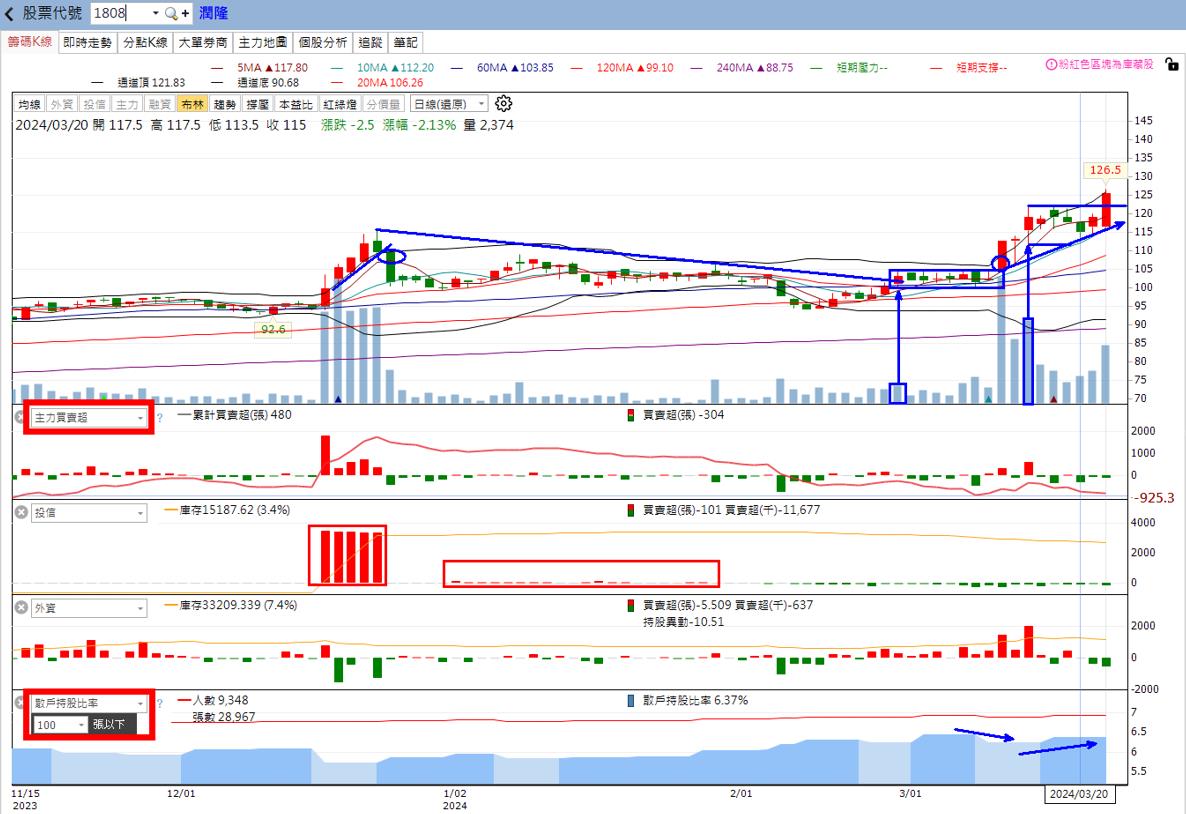The image size is (1186, 814).
Task: Click the plus icon to add stock
Action: tap(185, 14)
